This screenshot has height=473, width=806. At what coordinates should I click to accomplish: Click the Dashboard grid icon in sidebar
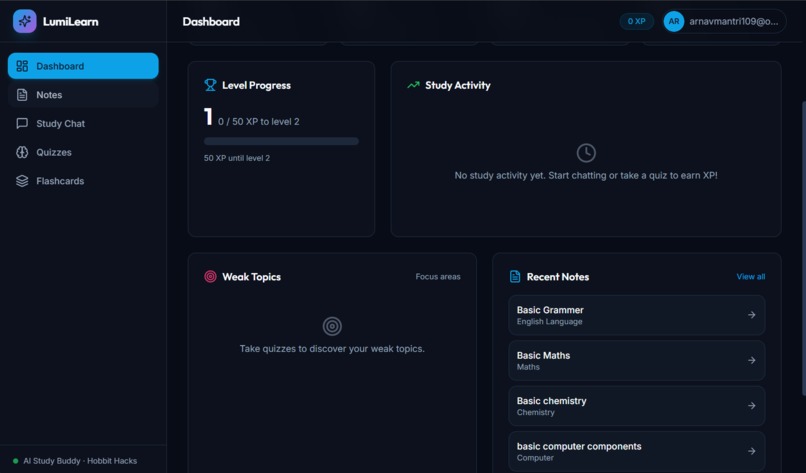coord(22,66)
